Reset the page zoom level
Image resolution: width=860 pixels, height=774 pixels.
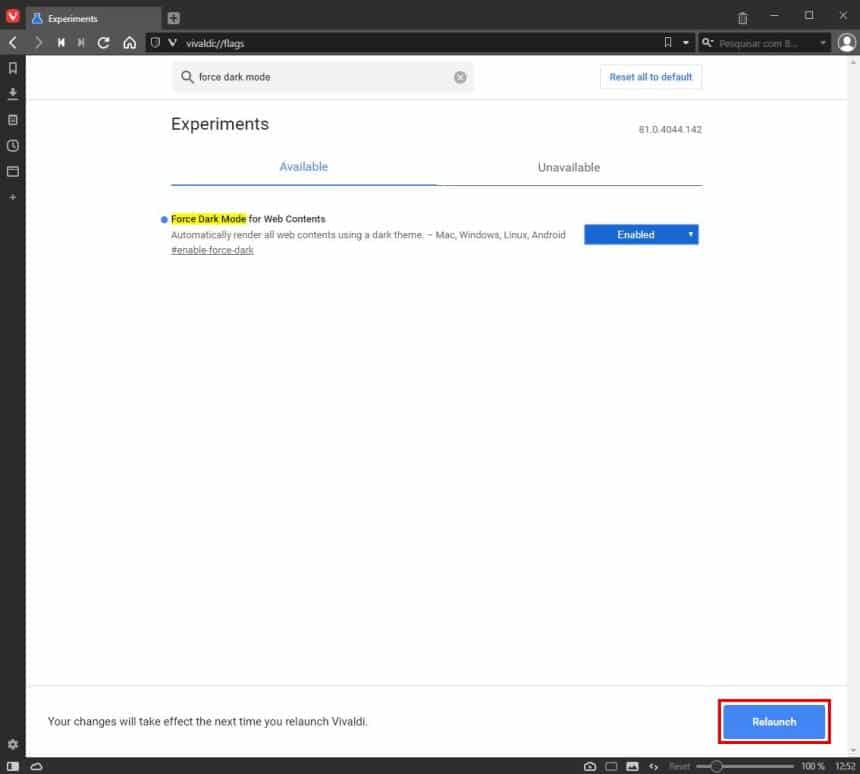pos(679,766)
